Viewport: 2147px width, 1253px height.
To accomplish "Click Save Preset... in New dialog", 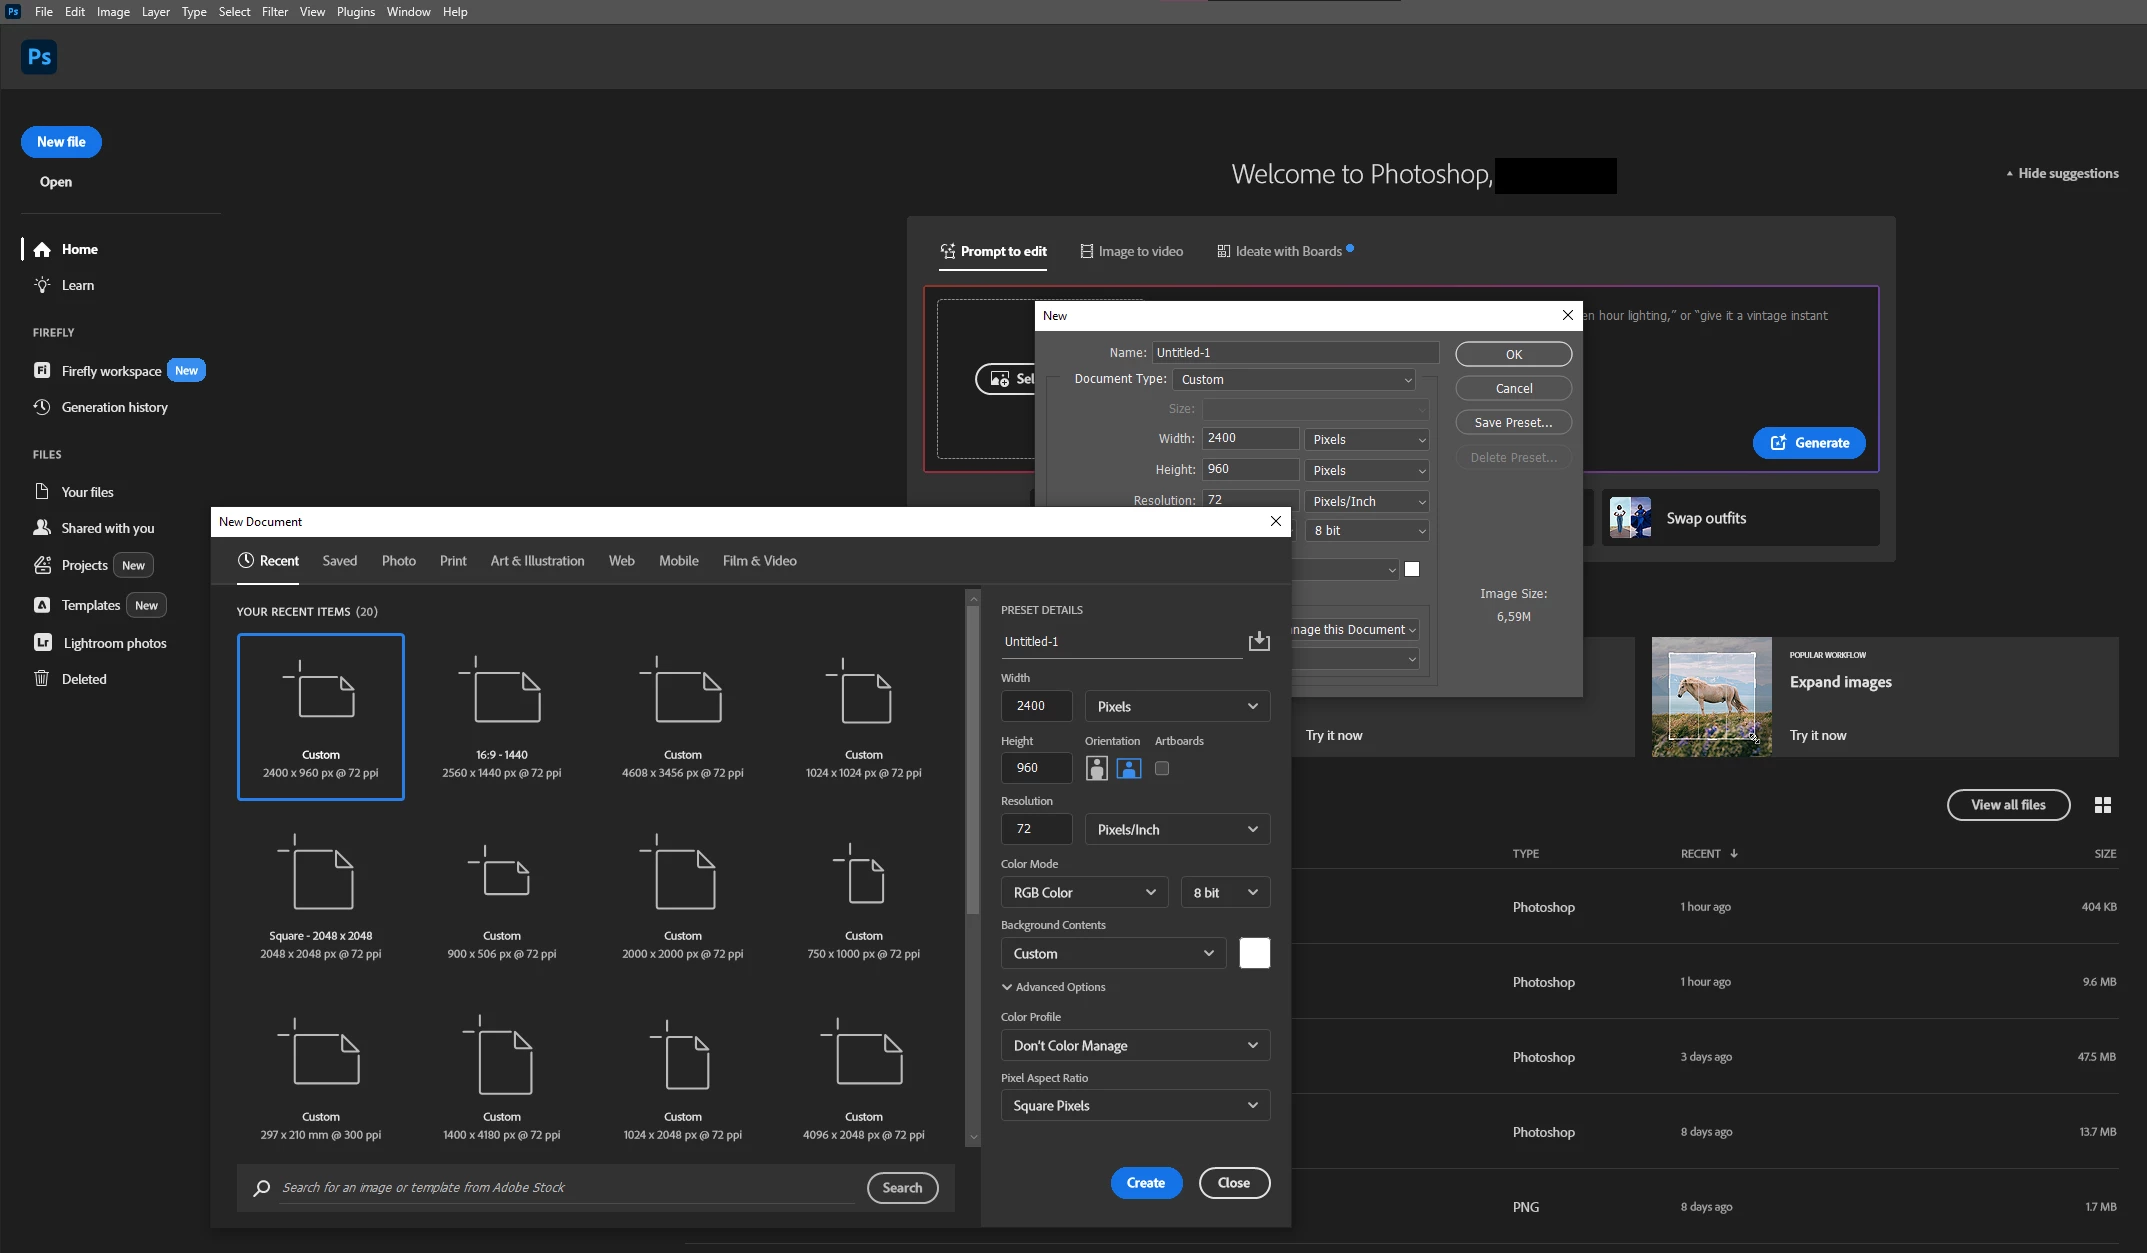I will coord(1513,422).
